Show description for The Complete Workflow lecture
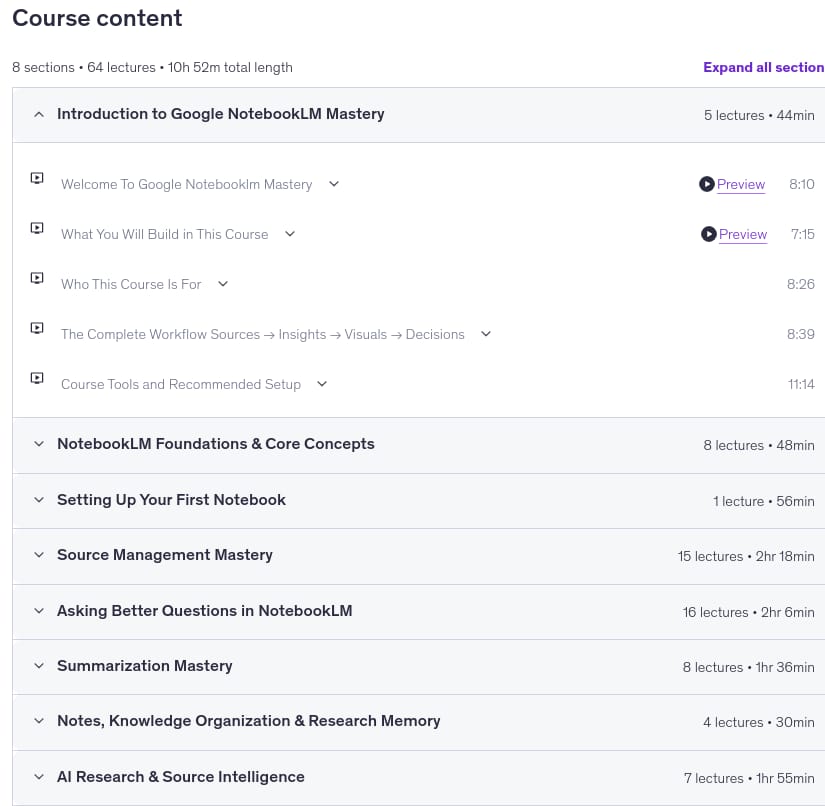 tap(486, 334)
